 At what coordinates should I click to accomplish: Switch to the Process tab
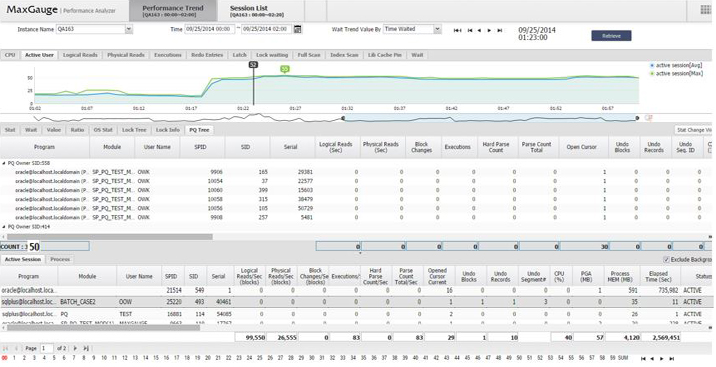(x=60, y=259)
